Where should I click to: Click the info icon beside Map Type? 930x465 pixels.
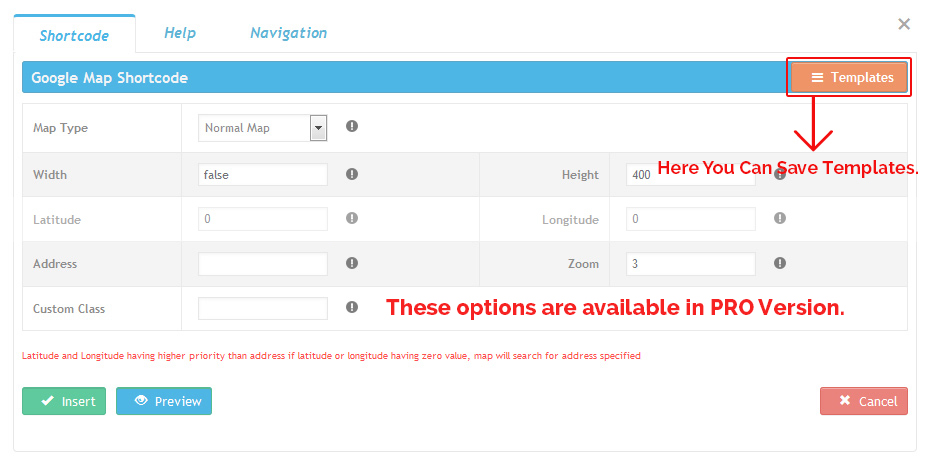(x=352, y=127)
